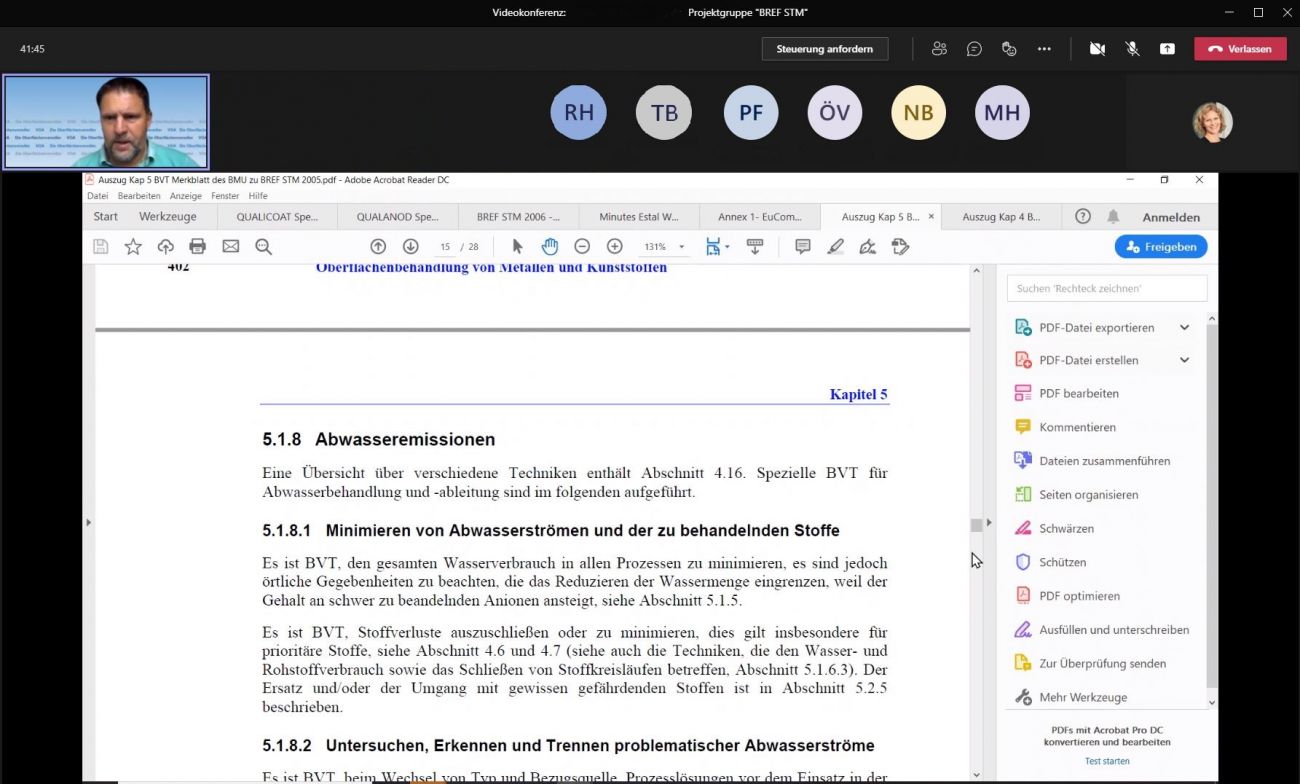1300x784 pixels.
Task: Open the Fenster menu
Action: (x=225, y=196)
